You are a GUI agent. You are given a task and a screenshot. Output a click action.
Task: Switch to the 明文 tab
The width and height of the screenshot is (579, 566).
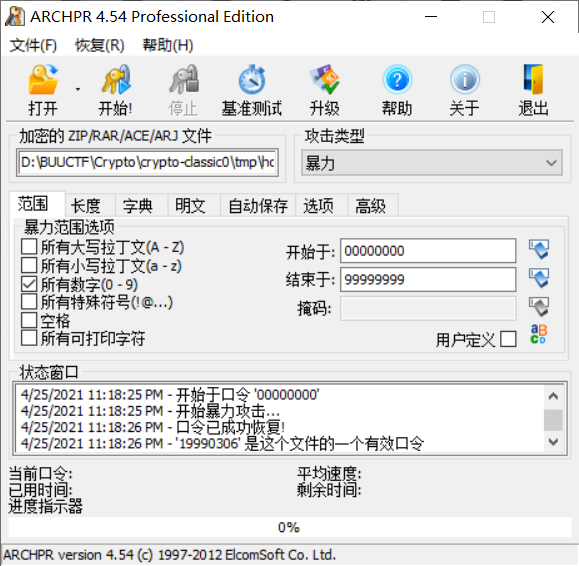[x=194, y=206]
